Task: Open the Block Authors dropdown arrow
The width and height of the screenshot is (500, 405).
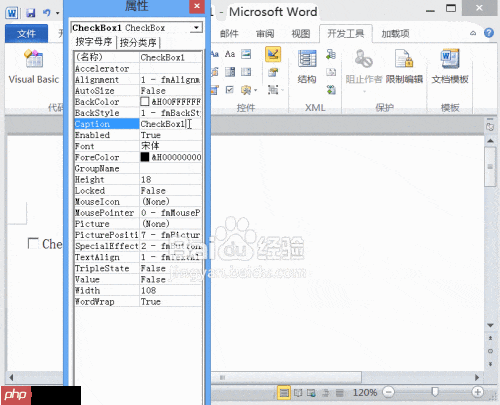Action: 364,91
